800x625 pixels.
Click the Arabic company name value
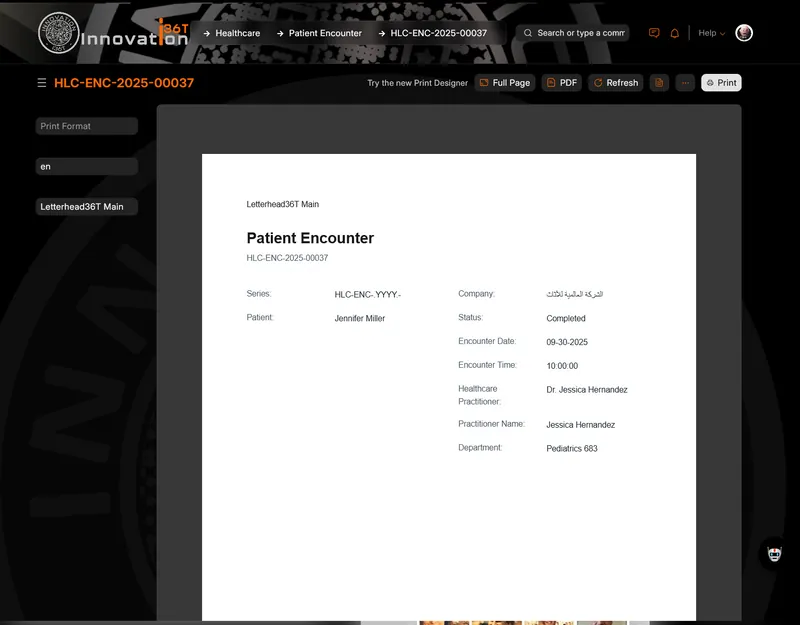574,294
